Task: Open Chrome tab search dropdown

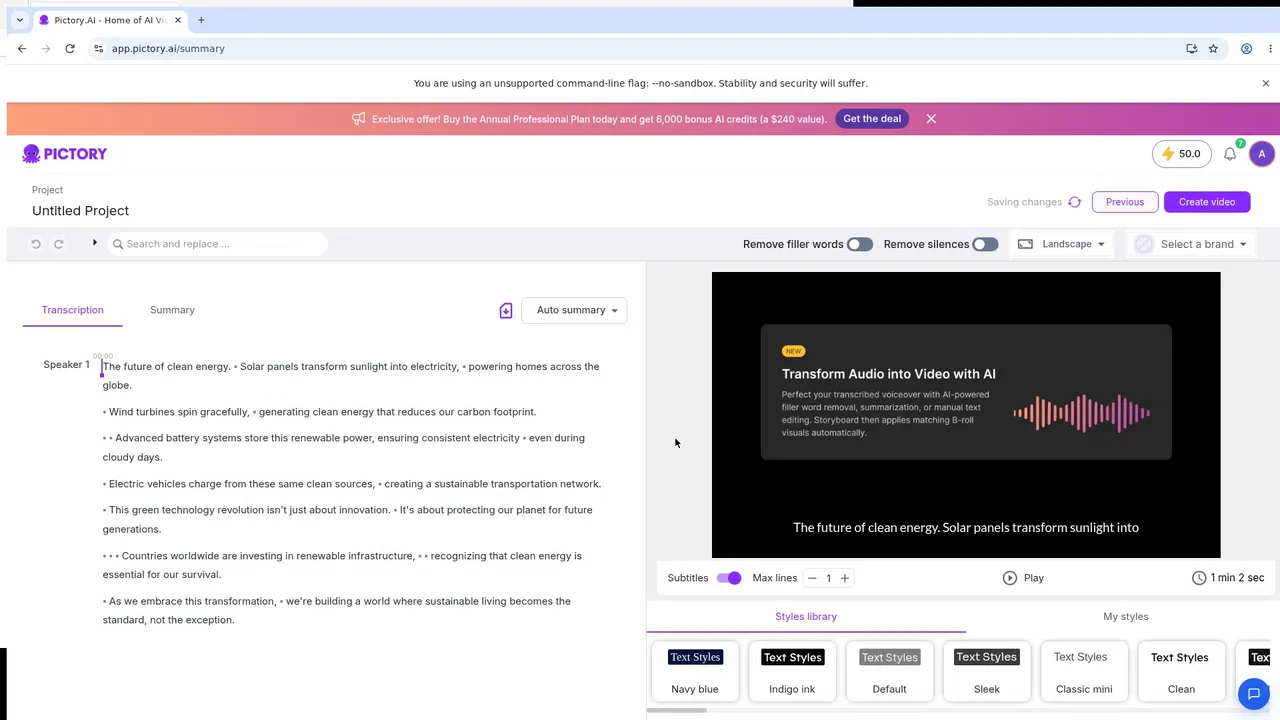Action: [19, 20]
